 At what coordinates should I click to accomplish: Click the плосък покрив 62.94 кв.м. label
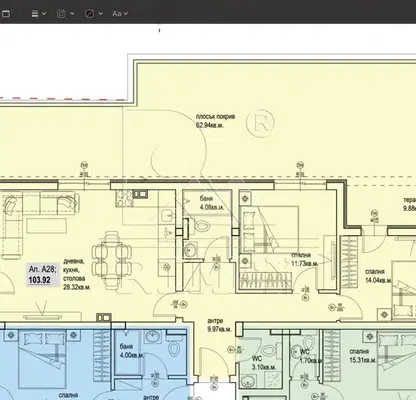(x=215, y=121)
